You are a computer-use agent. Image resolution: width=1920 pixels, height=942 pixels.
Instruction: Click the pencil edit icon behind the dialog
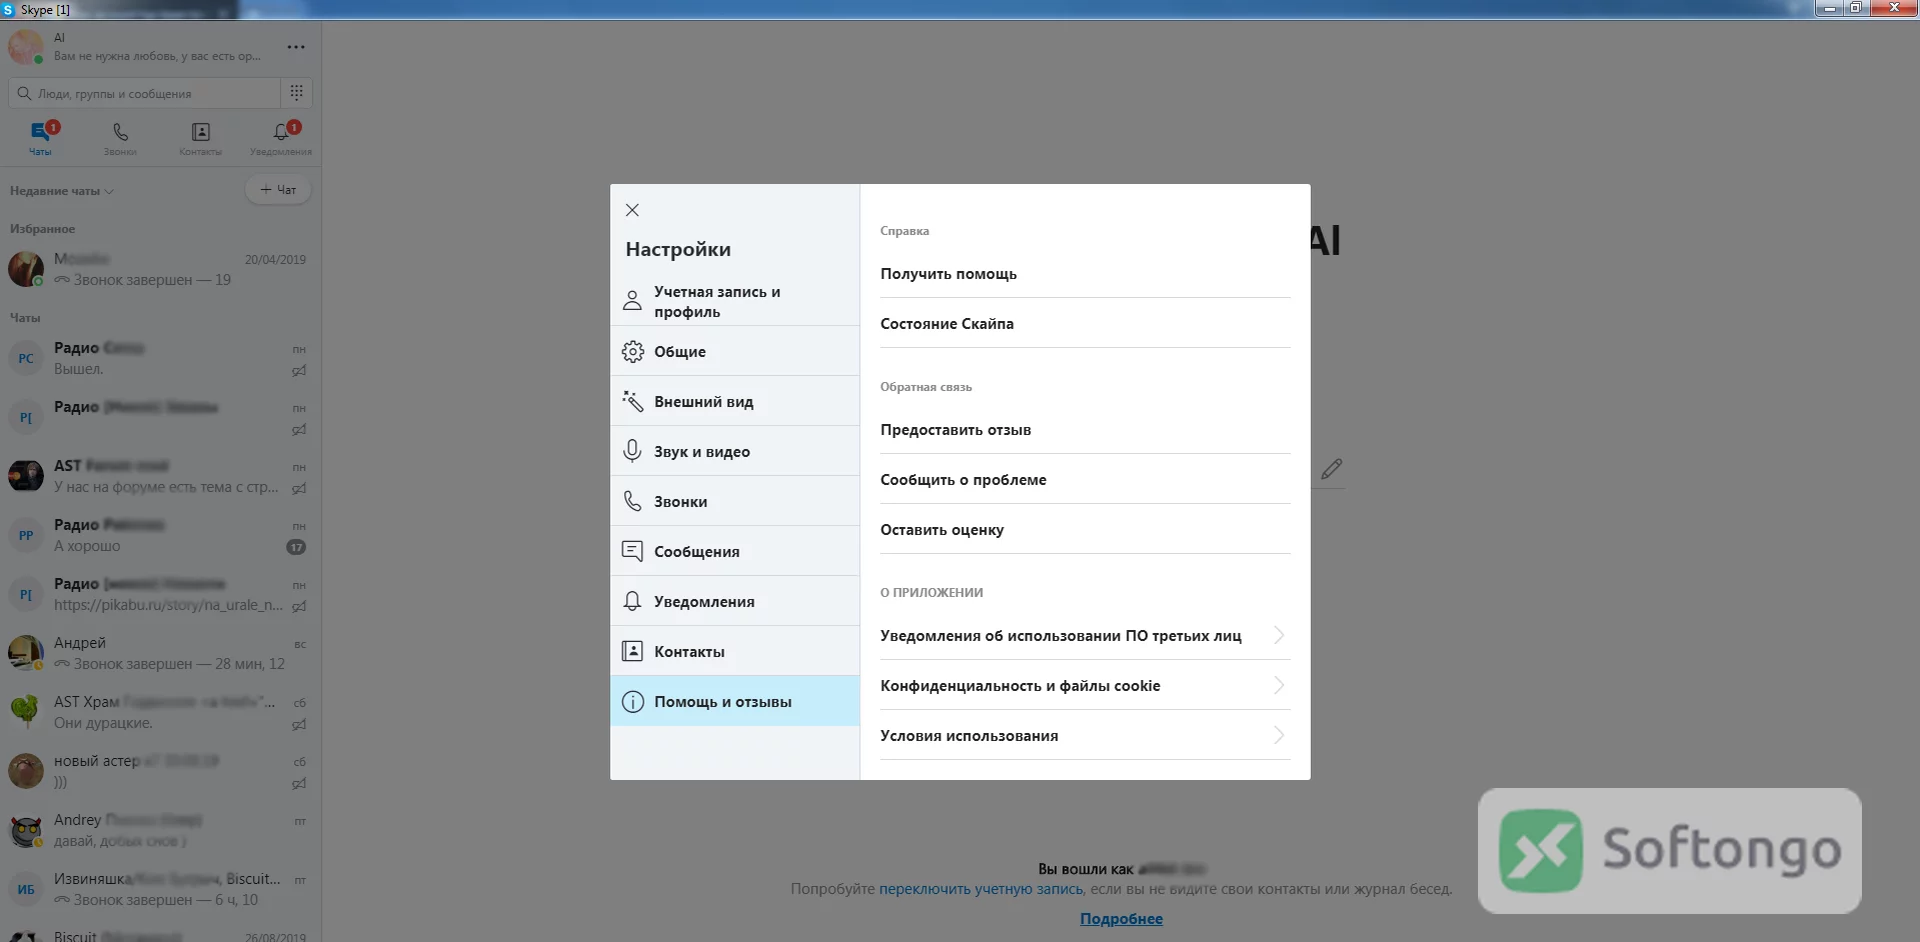coord(1331,469)
